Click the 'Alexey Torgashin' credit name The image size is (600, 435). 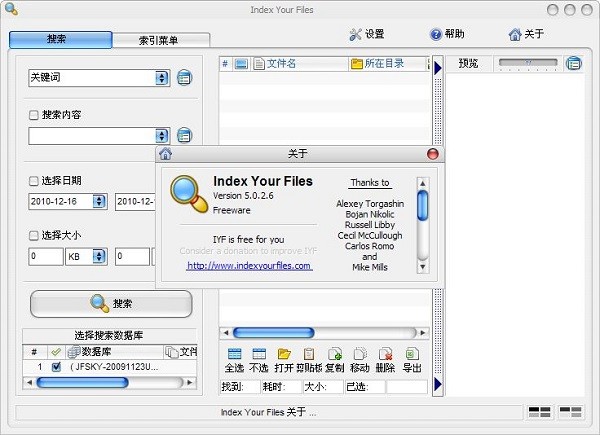coord(370,204)
